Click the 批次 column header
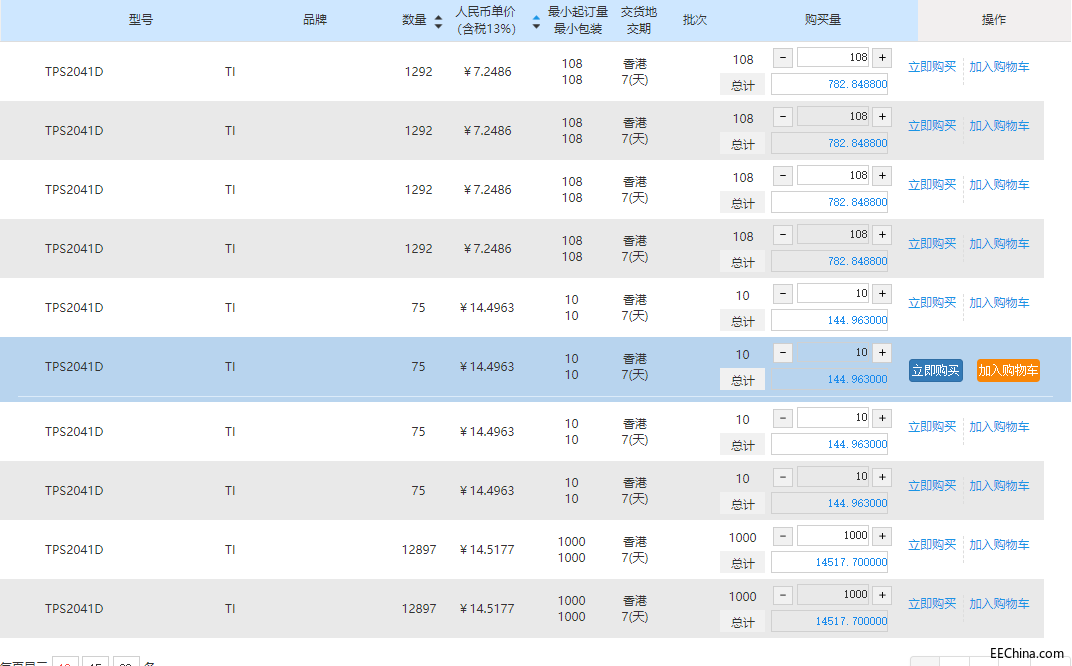 pos(695,20)
